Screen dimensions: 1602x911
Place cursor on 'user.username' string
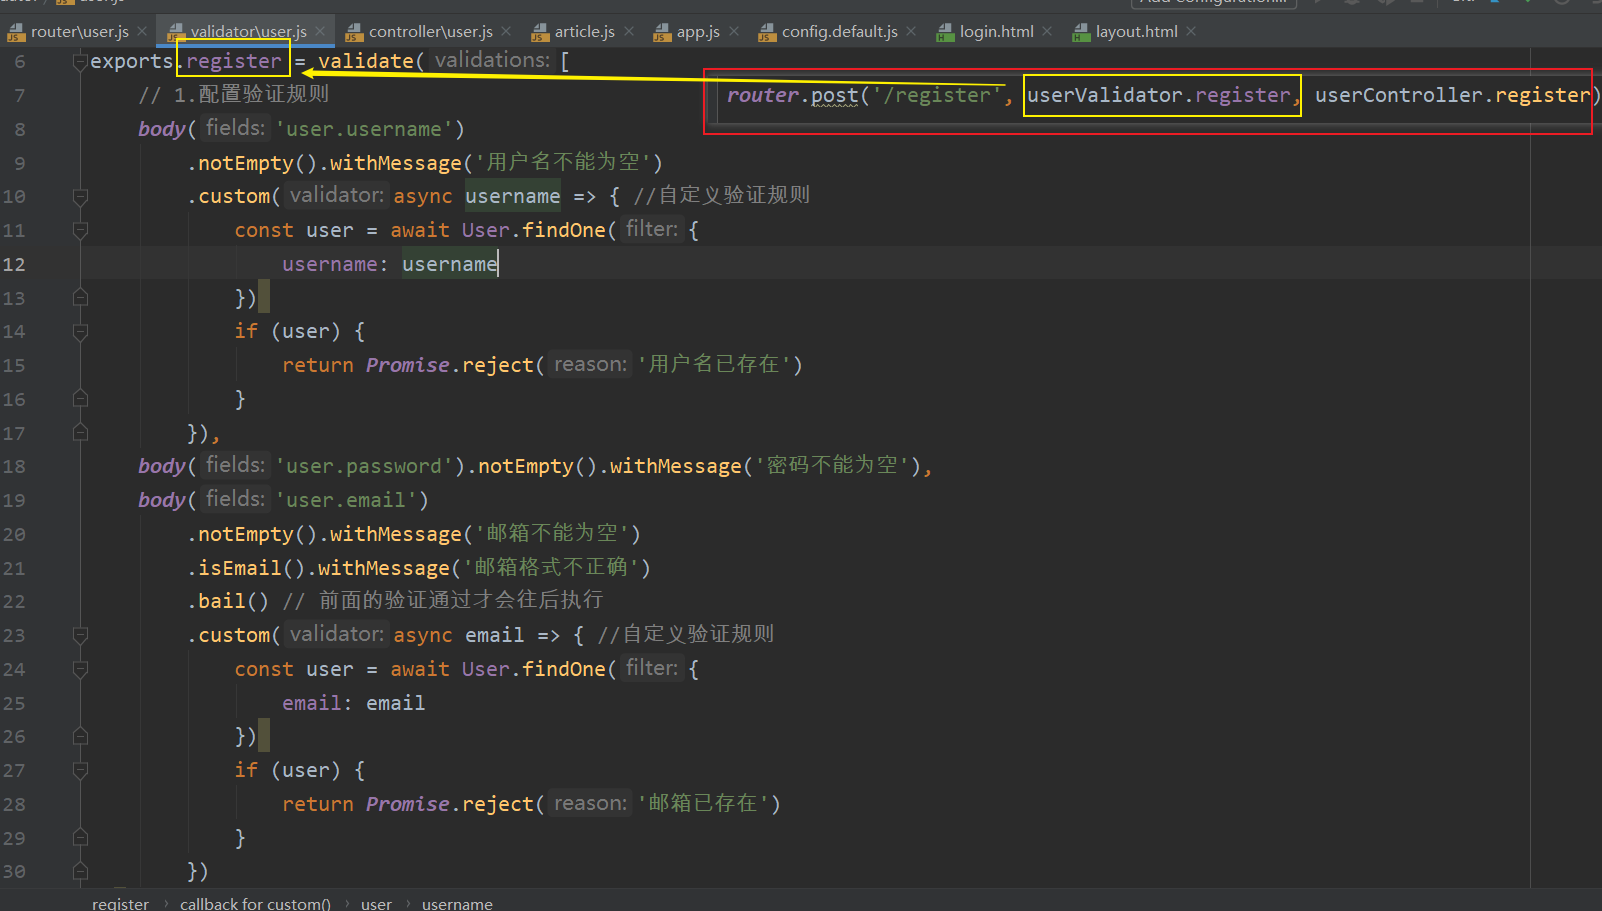point(364,130)
